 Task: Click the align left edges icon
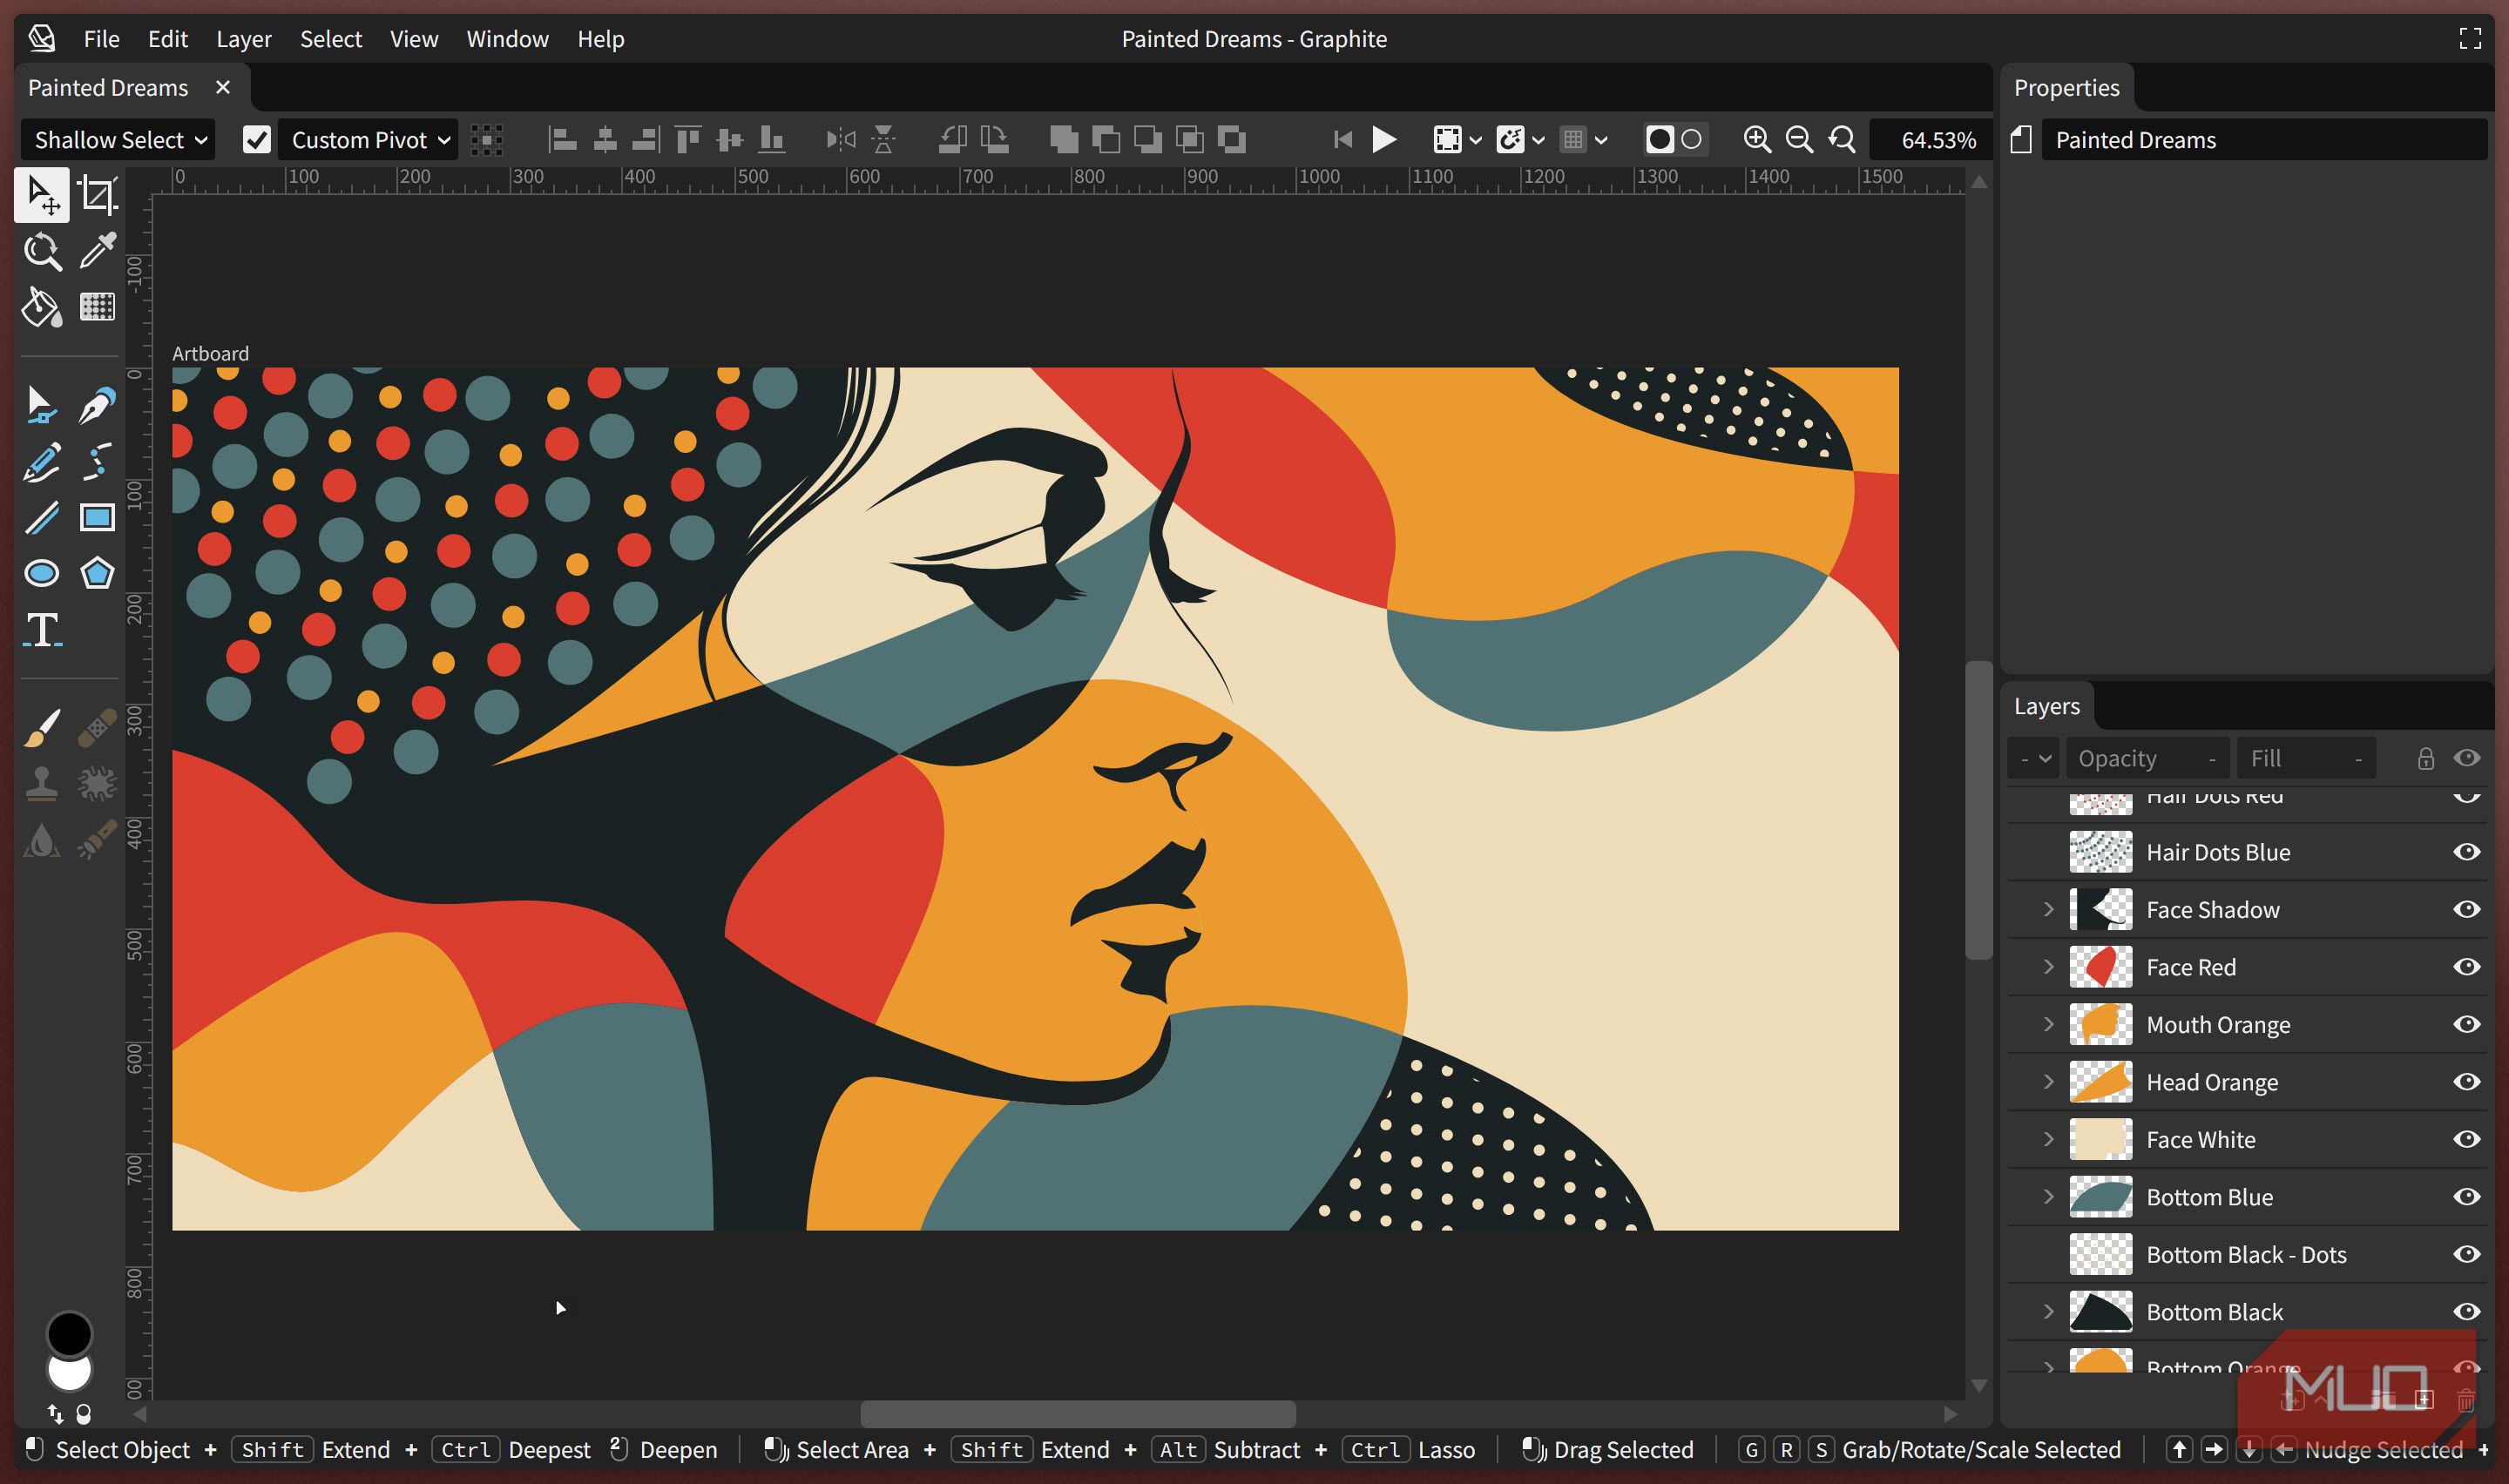pos(563,140)
